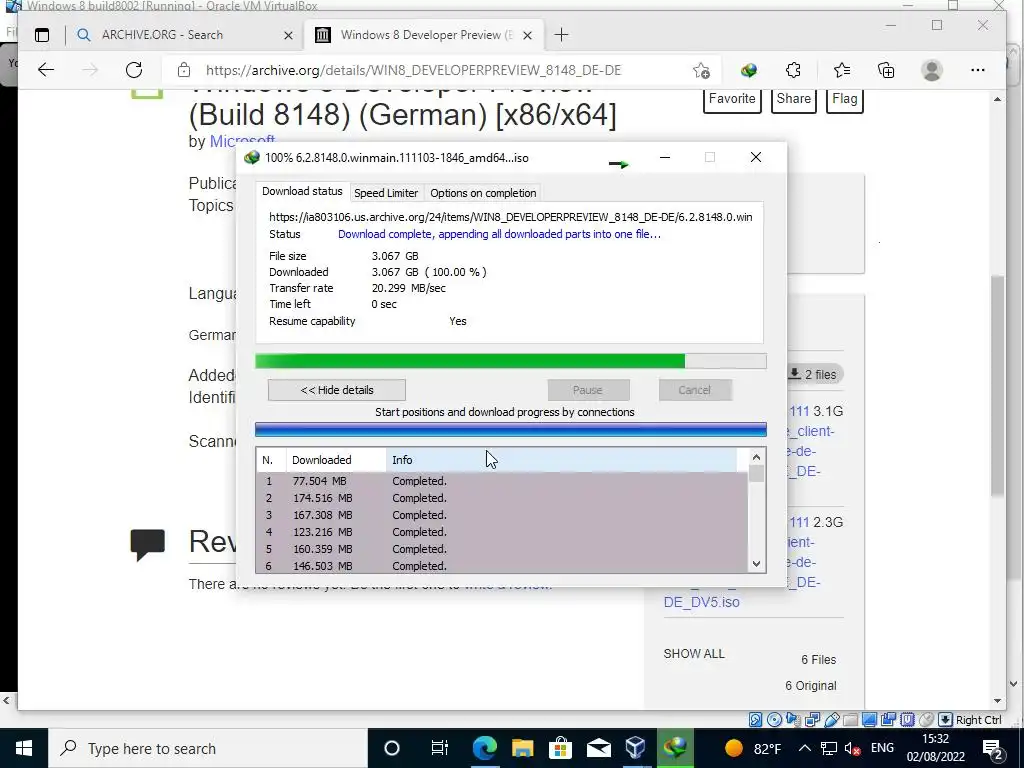Click the Edge browser back arrow
This screenshot has width=1024, height=768.
[x=46, y=70]
